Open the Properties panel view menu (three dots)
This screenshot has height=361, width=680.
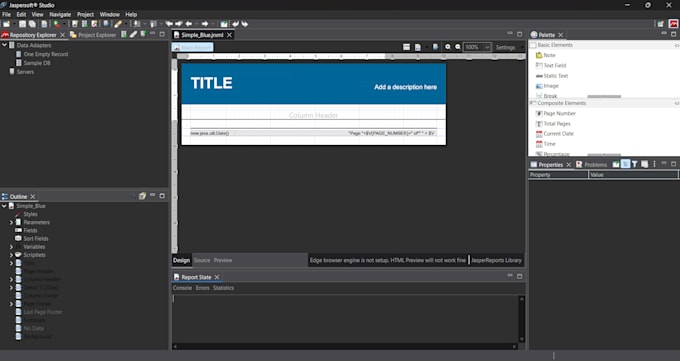654,164
